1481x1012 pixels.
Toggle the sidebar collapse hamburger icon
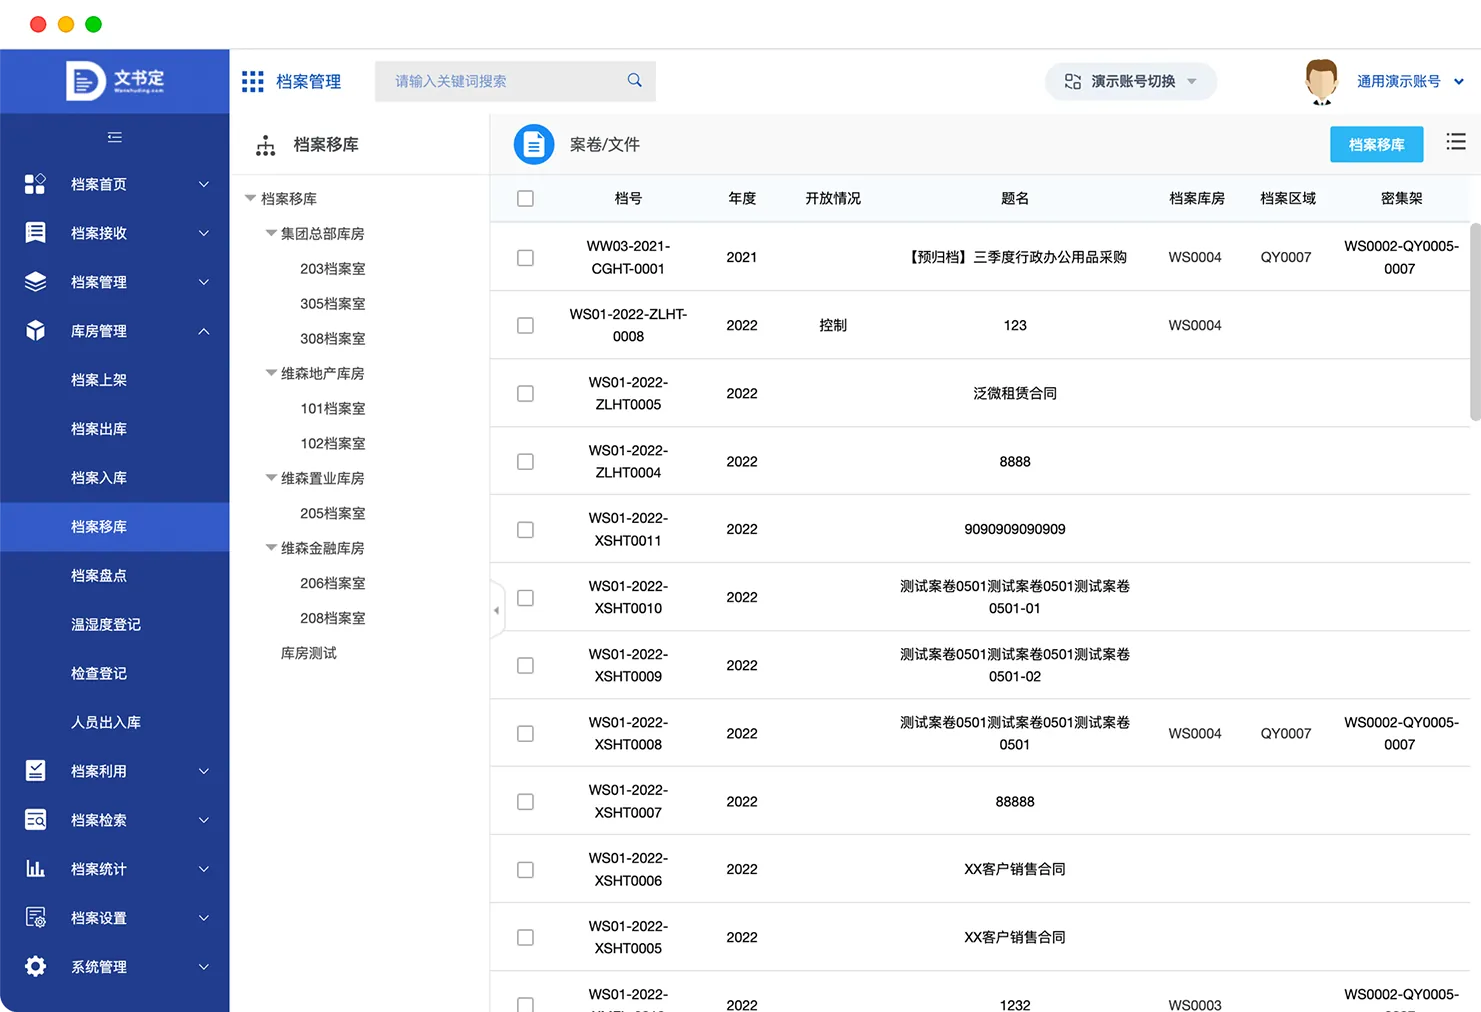point(115,137)
